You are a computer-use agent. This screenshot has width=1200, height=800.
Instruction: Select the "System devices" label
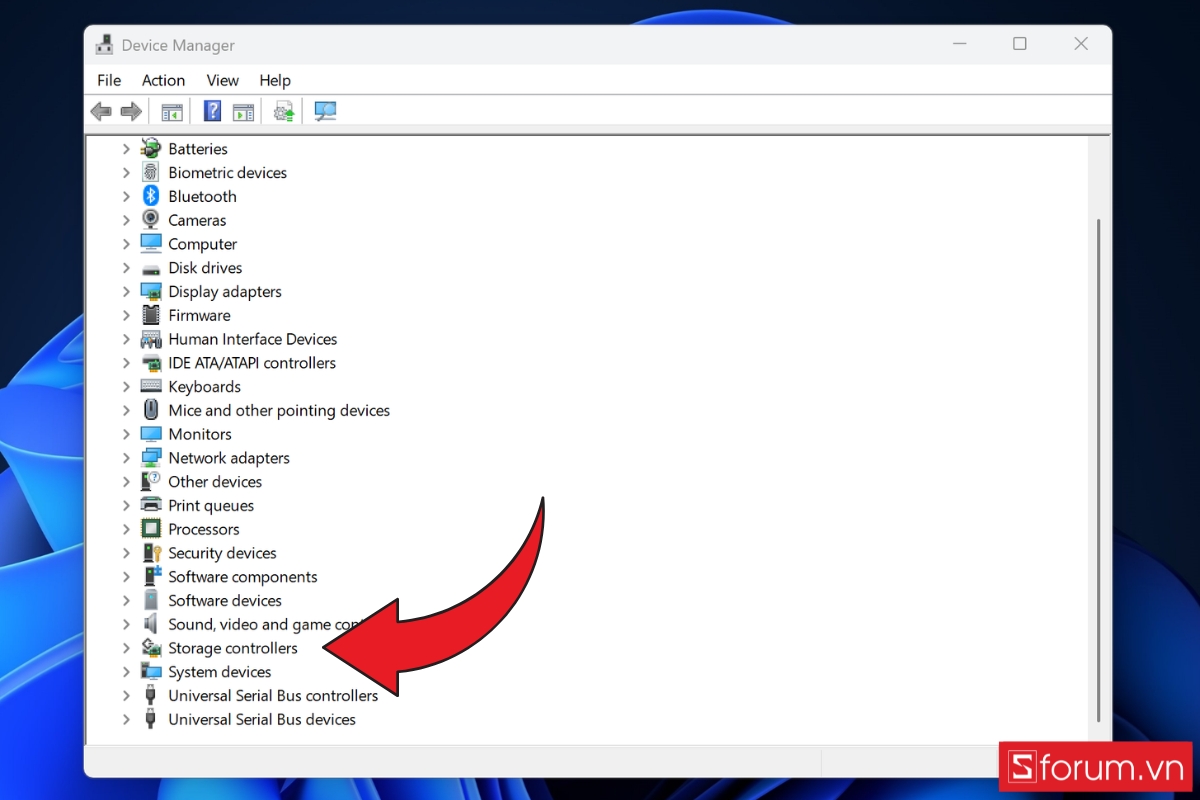click(x=220, y=672)
